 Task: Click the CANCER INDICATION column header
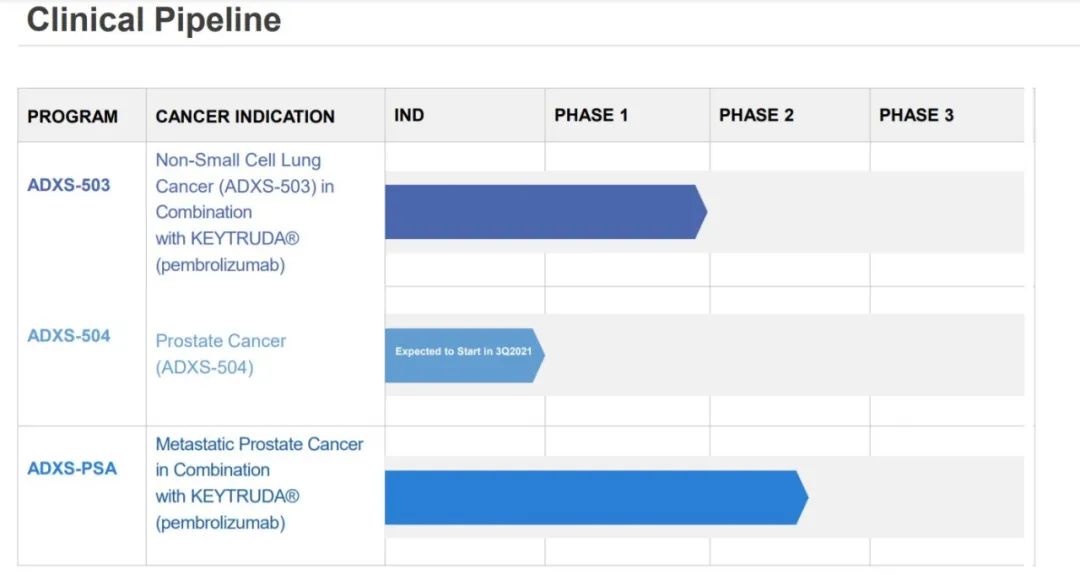(245, 116)
